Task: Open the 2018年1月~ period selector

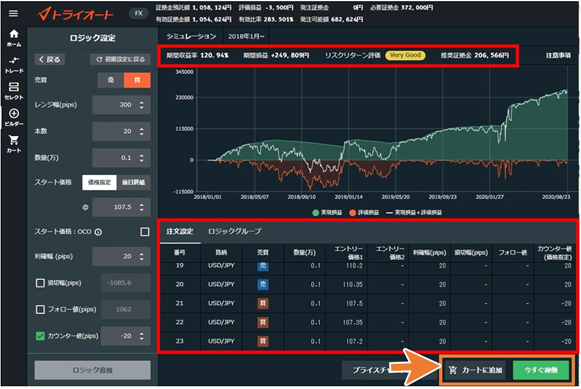Action: coord(246,36)
